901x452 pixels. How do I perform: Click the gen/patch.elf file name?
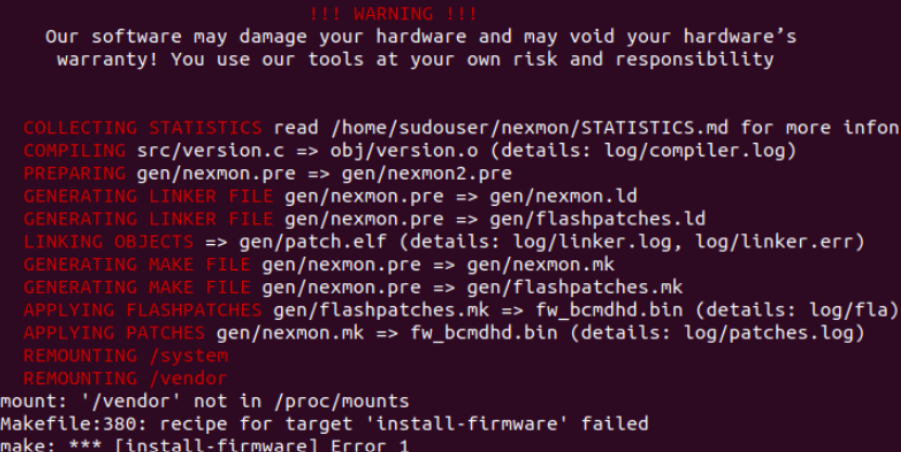[x=313, y=242]
